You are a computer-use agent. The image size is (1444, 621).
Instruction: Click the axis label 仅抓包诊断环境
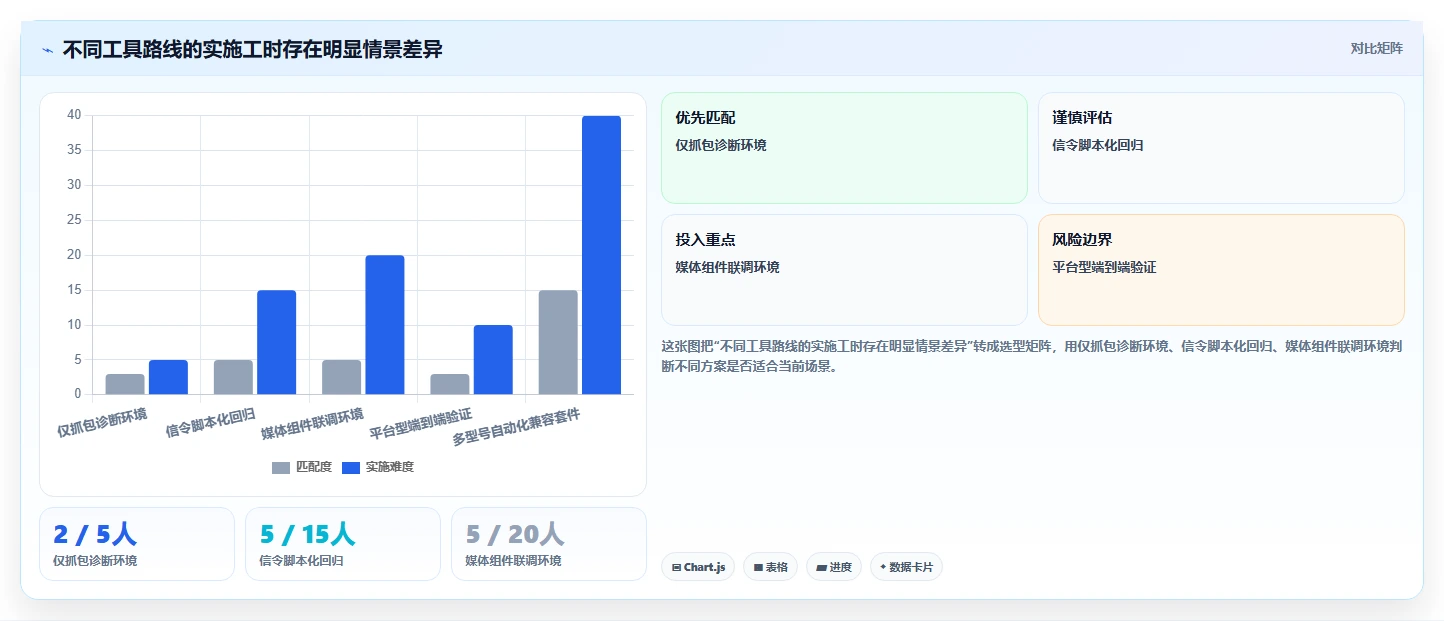point(102,422)
